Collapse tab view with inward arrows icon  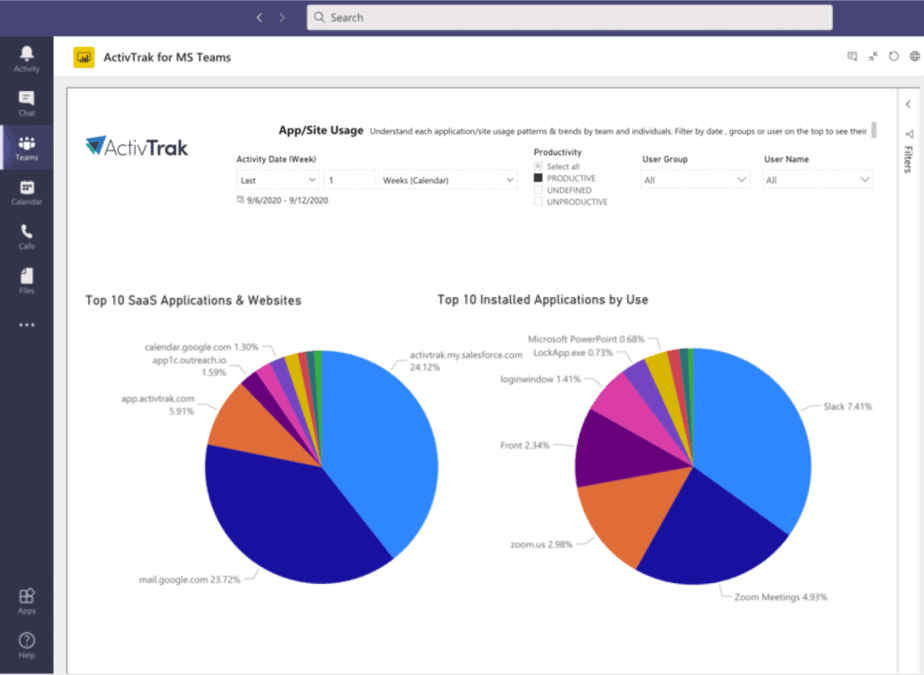873,56
